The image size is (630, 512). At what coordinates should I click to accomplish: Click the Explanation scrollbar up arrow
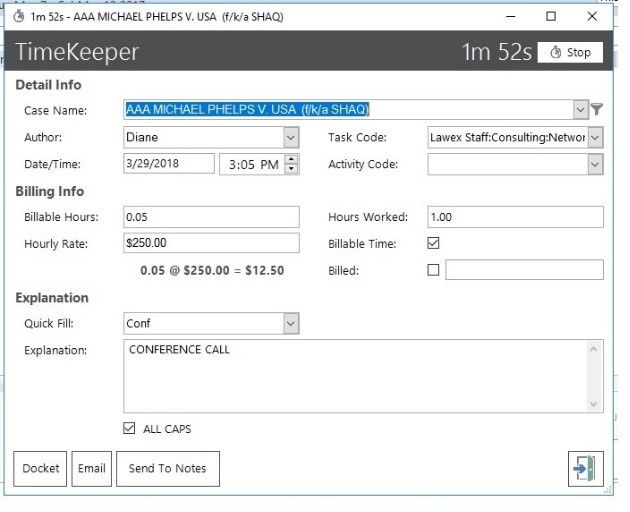click(x=593, y=349)
